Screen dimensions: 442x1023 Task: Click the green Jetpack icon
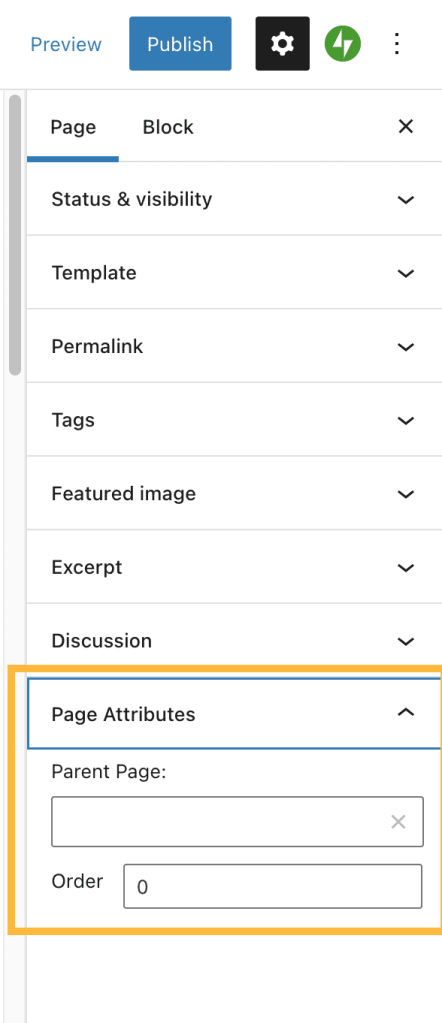click(x=343, y=44)
